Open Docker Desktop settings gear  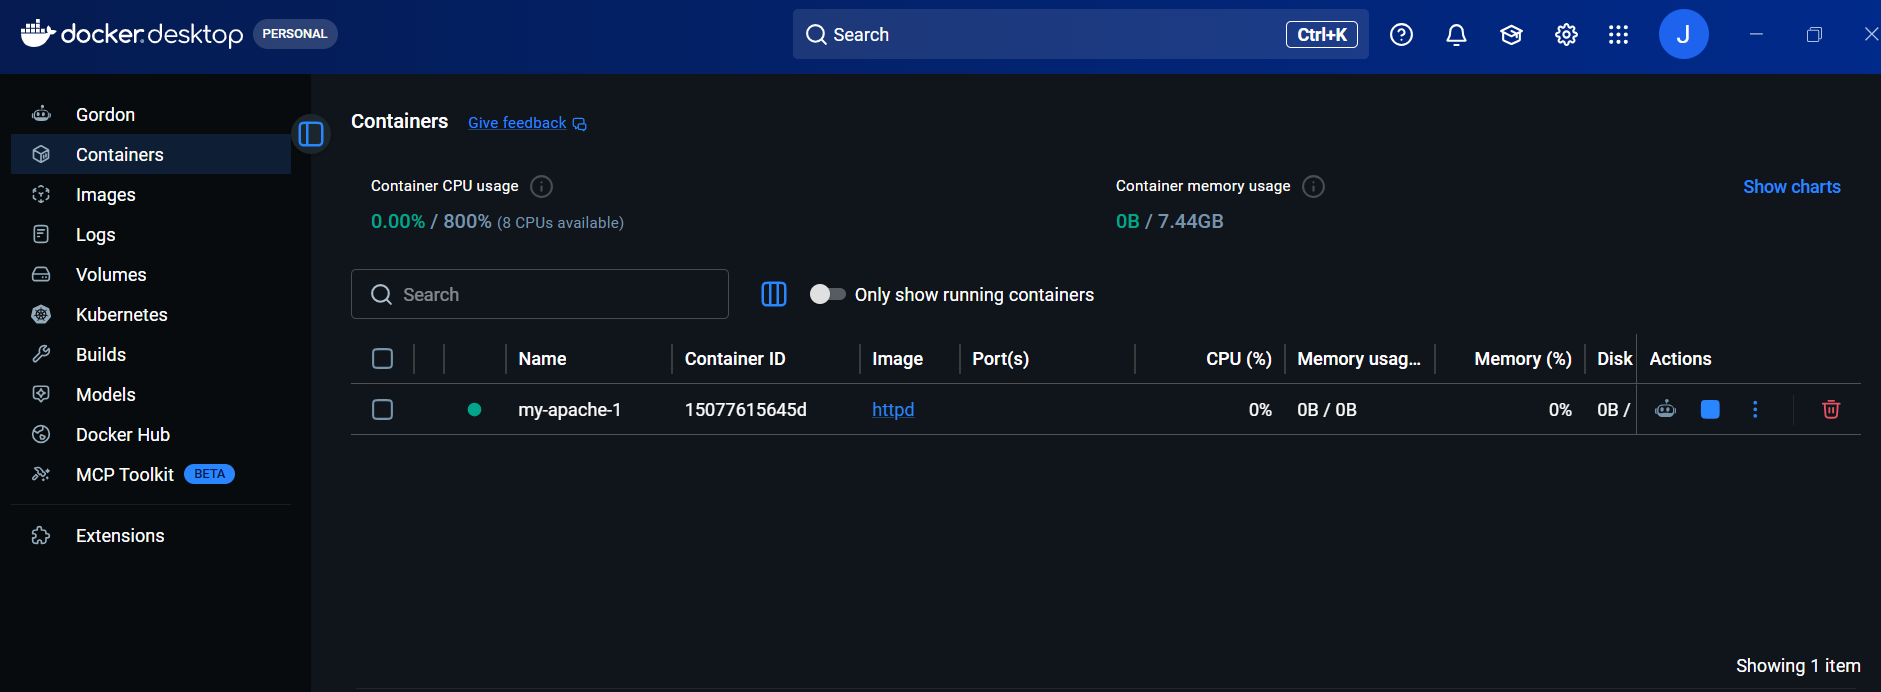tap(1566, 35)
